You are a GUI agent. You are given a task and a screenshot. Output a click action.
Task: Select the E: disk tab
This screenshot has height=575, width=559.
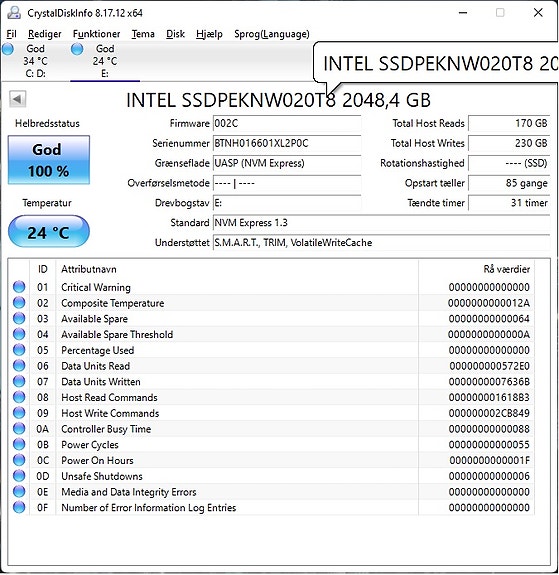[x=105, y=61]
